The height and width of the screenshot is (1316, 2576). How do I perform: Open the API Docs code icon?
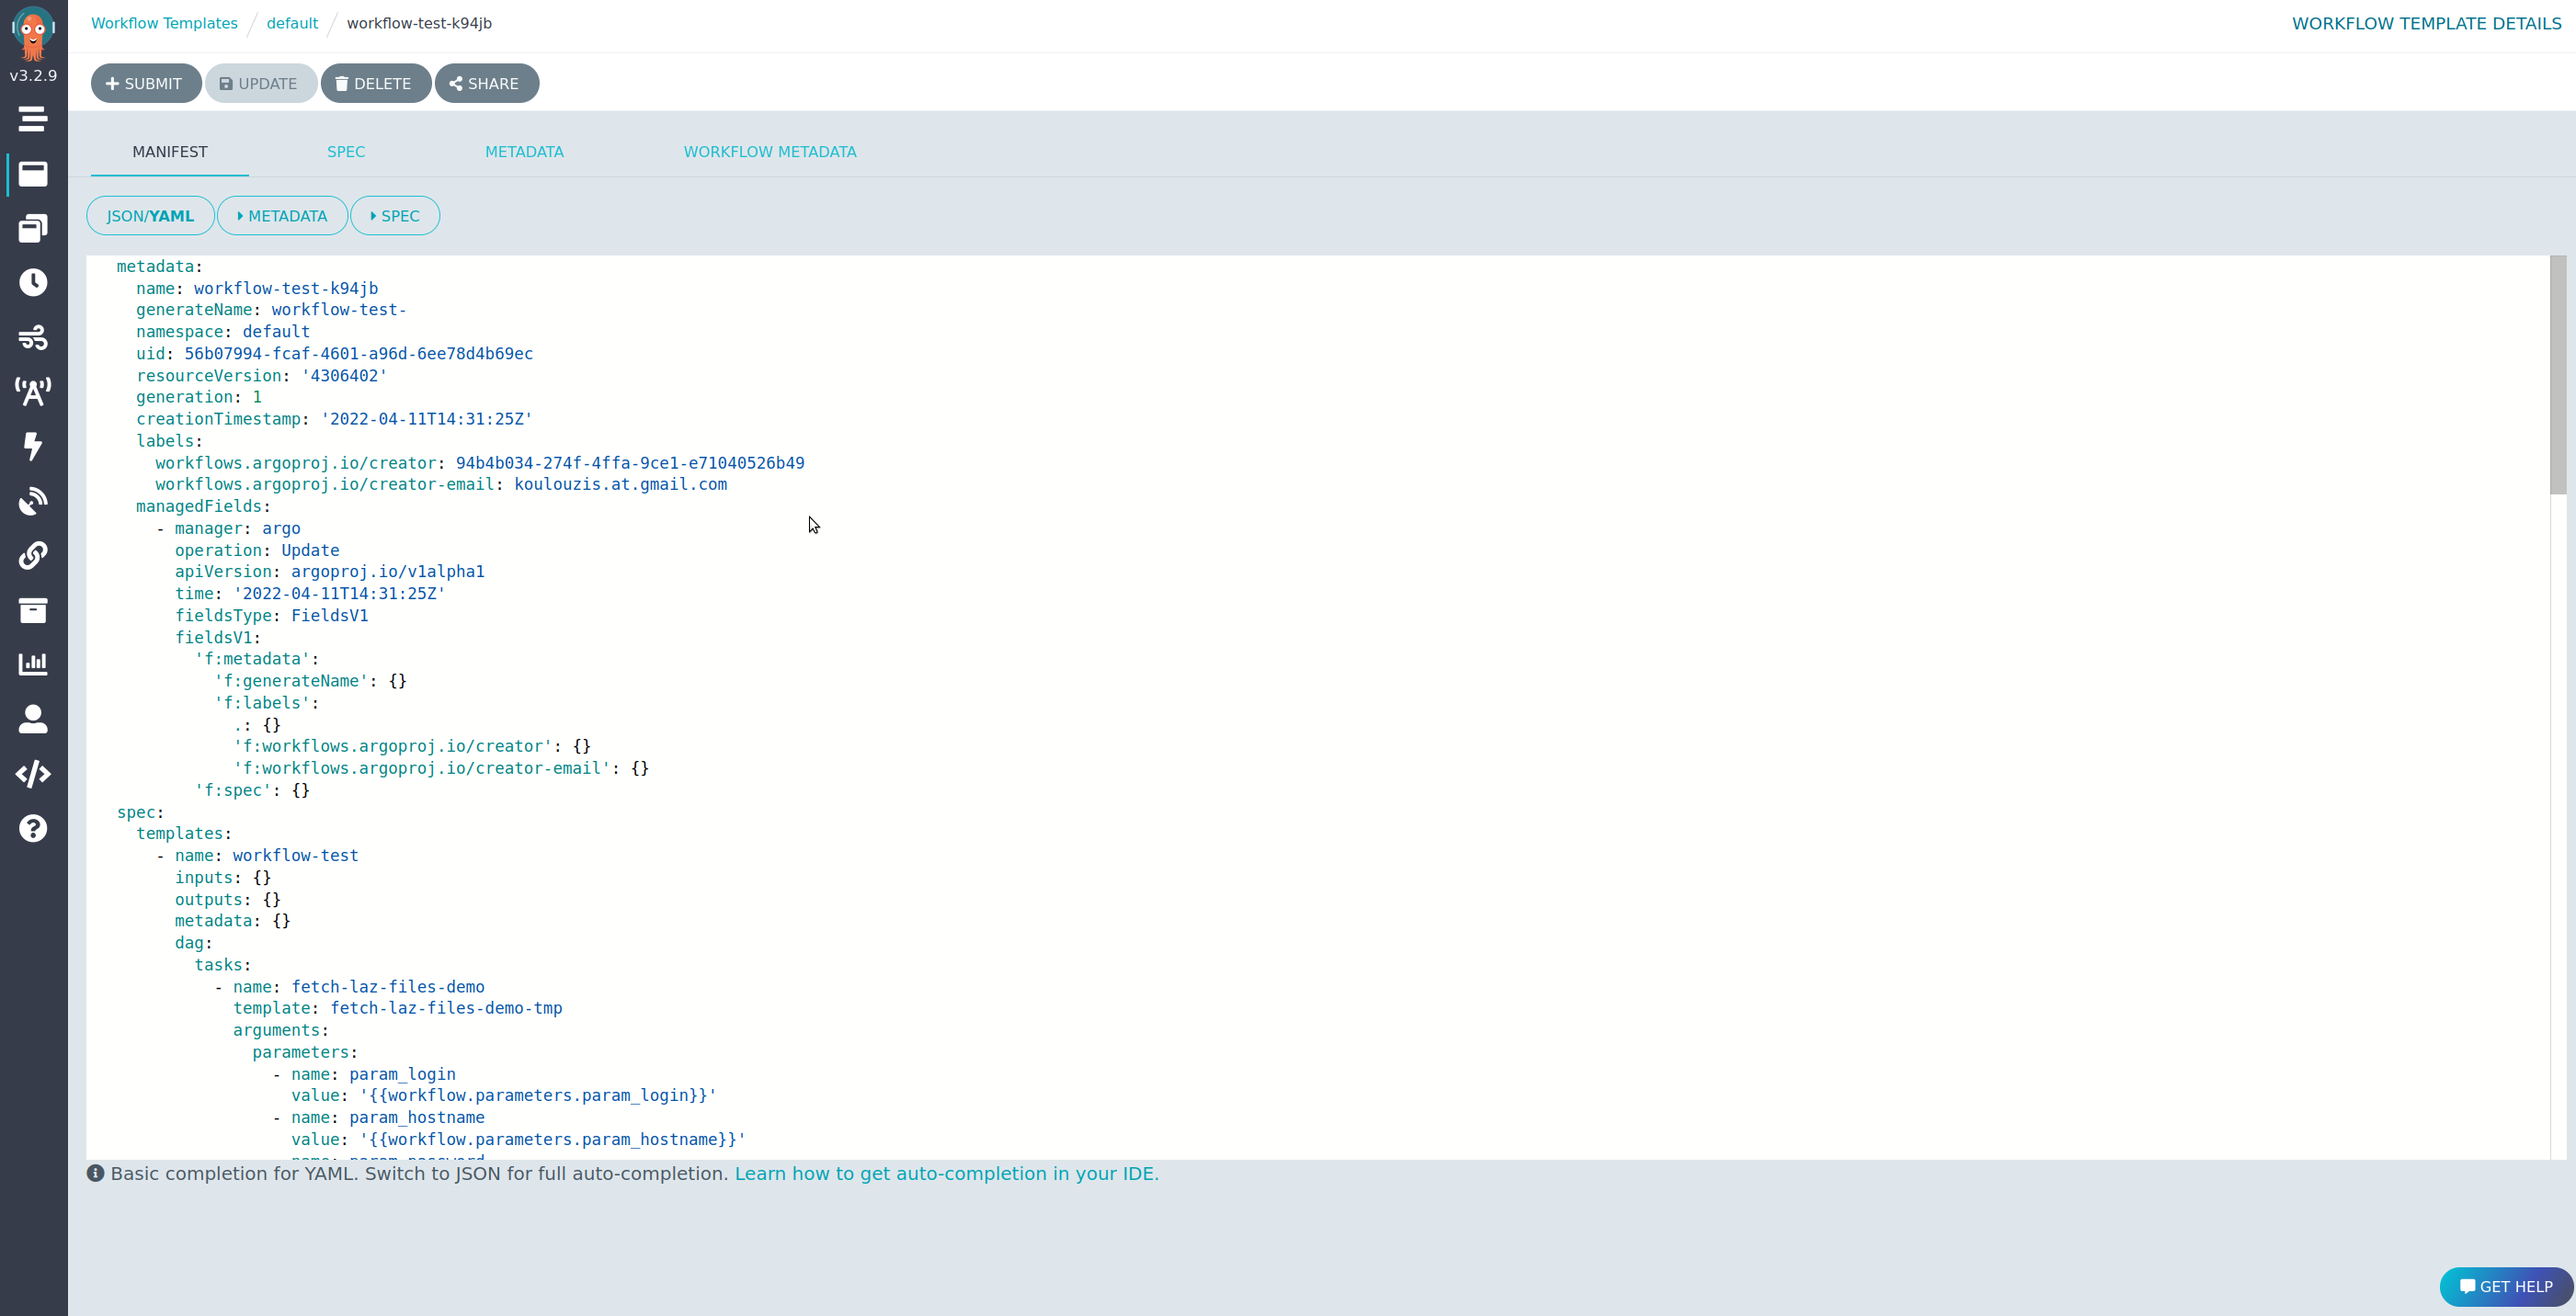pos(33,773)
